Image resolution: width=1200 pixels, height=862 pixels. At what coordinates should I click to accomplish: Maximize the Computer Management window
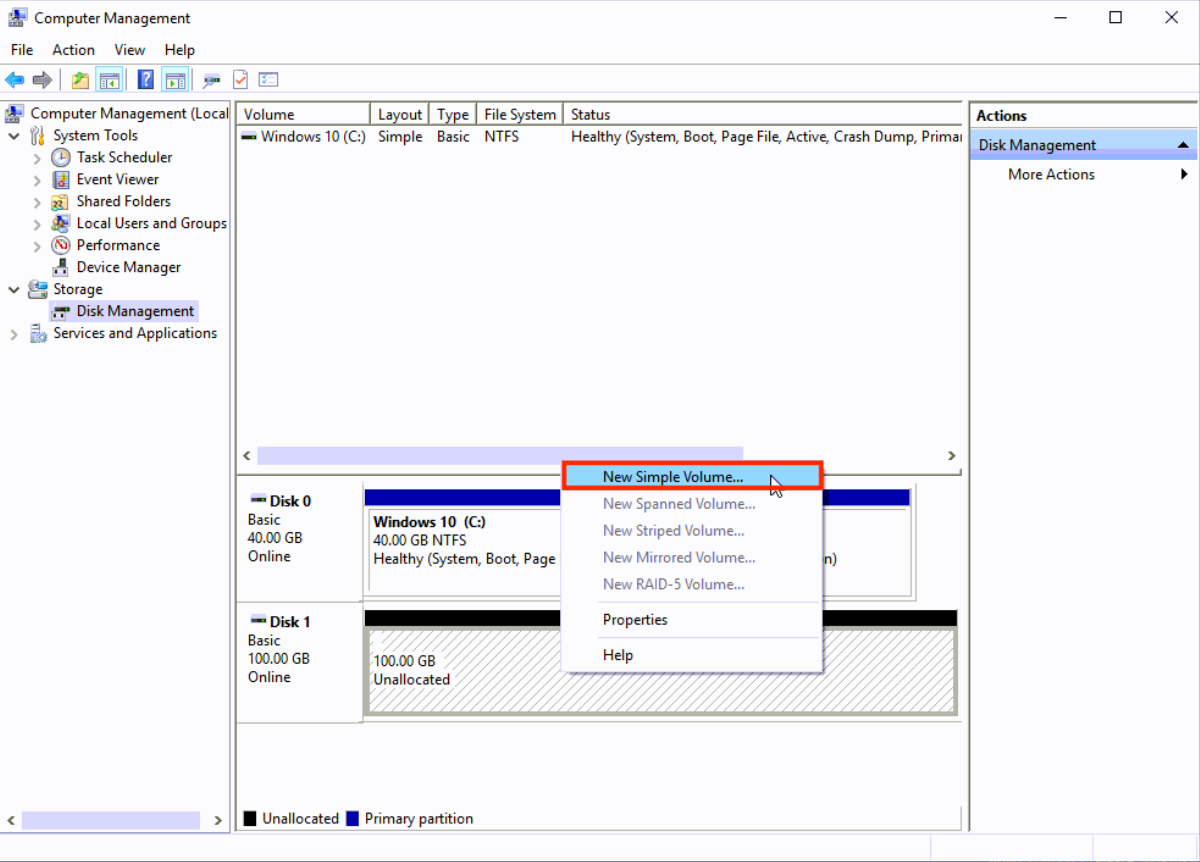pyautogui.click(x=1116, y=18)
